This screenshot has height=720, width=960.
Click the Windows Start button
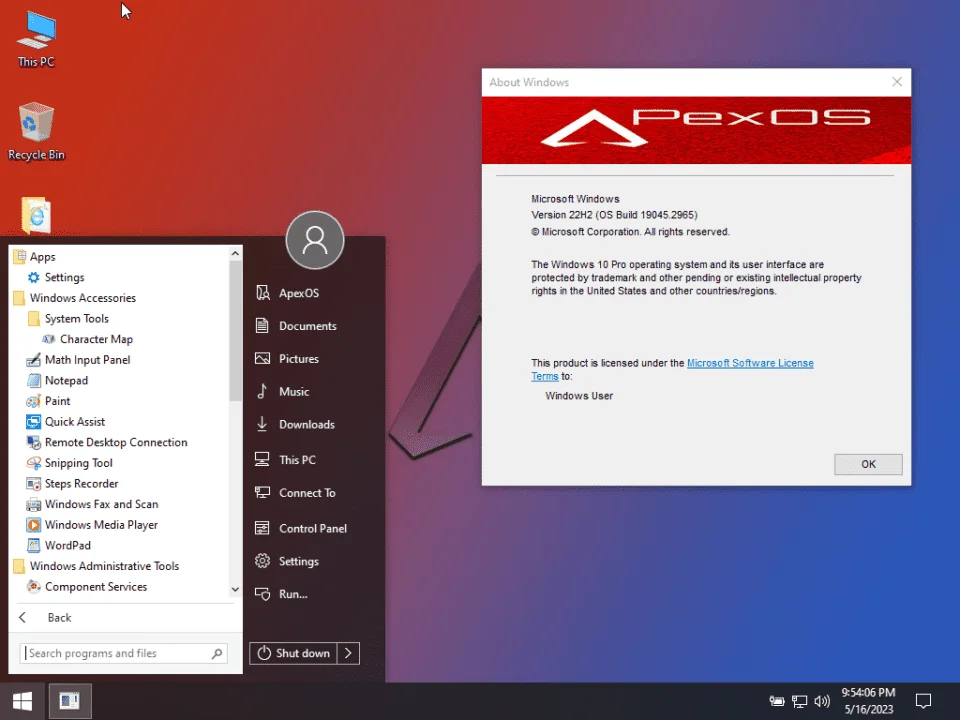[x=23, y=701]
